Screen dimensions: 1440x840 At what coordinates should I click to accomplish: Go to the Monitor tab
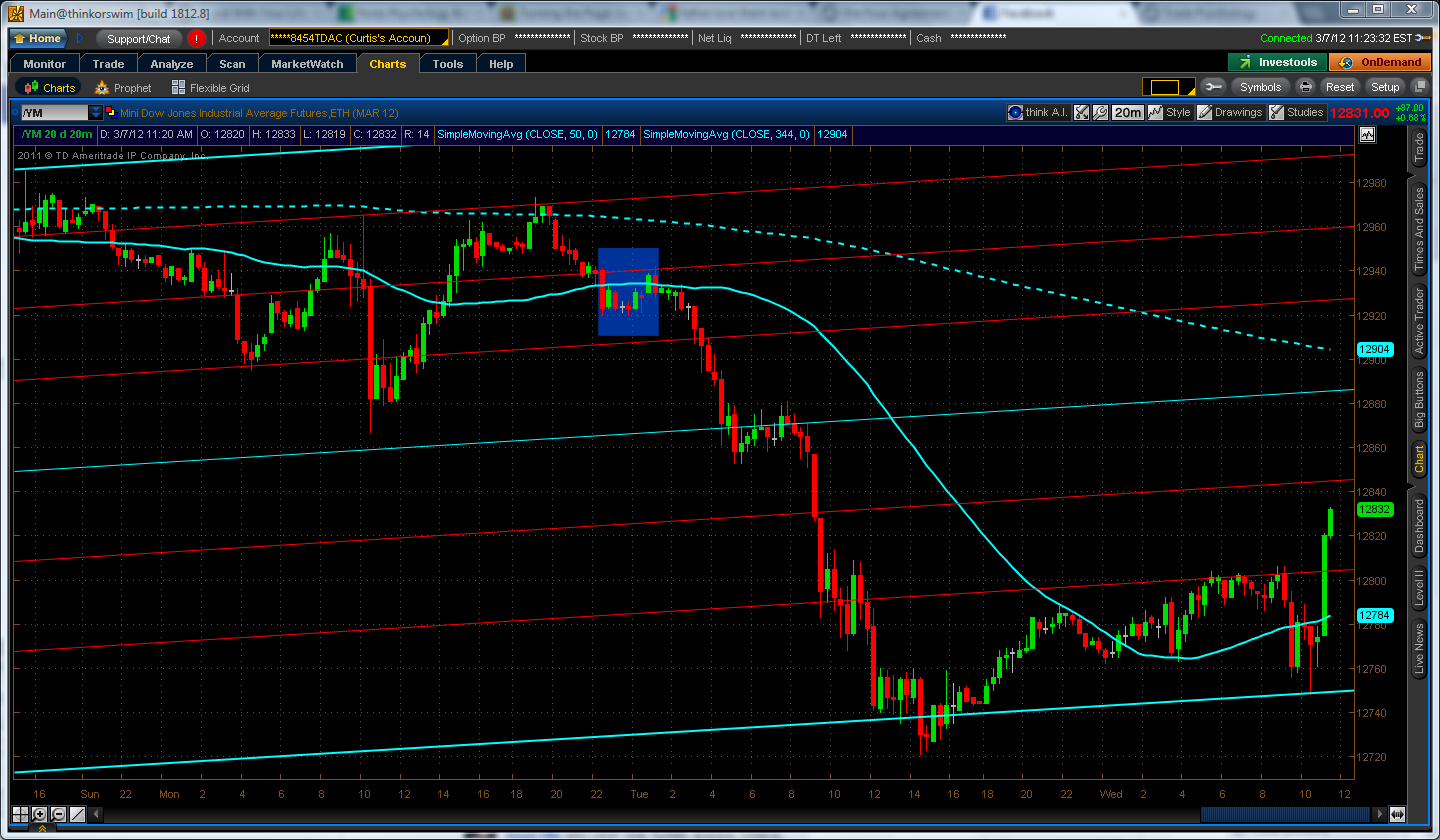click(x=45, y=64)
